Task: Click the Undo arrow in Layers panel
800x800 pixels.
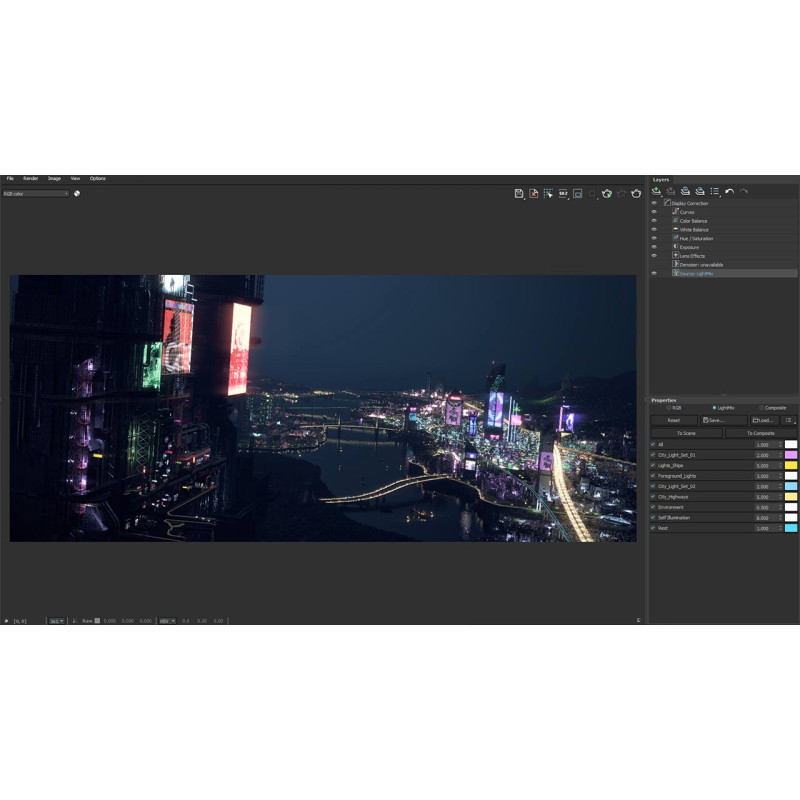Action: 729,191
